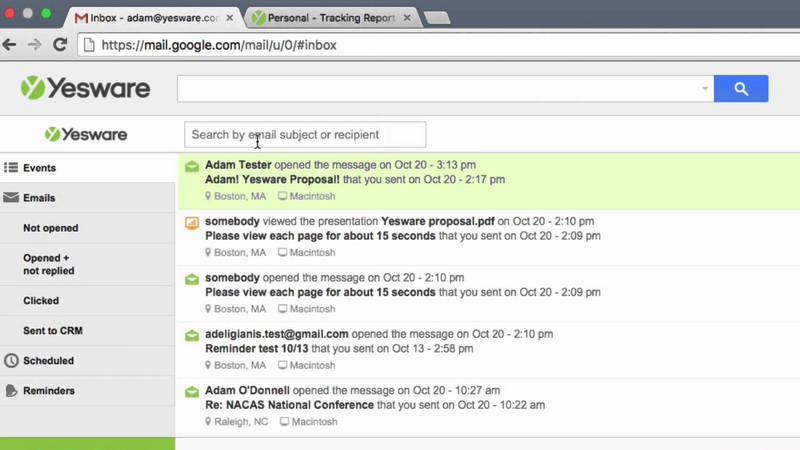
Task: Click the Adam O'Donnell name link
Action: (247, 390)
